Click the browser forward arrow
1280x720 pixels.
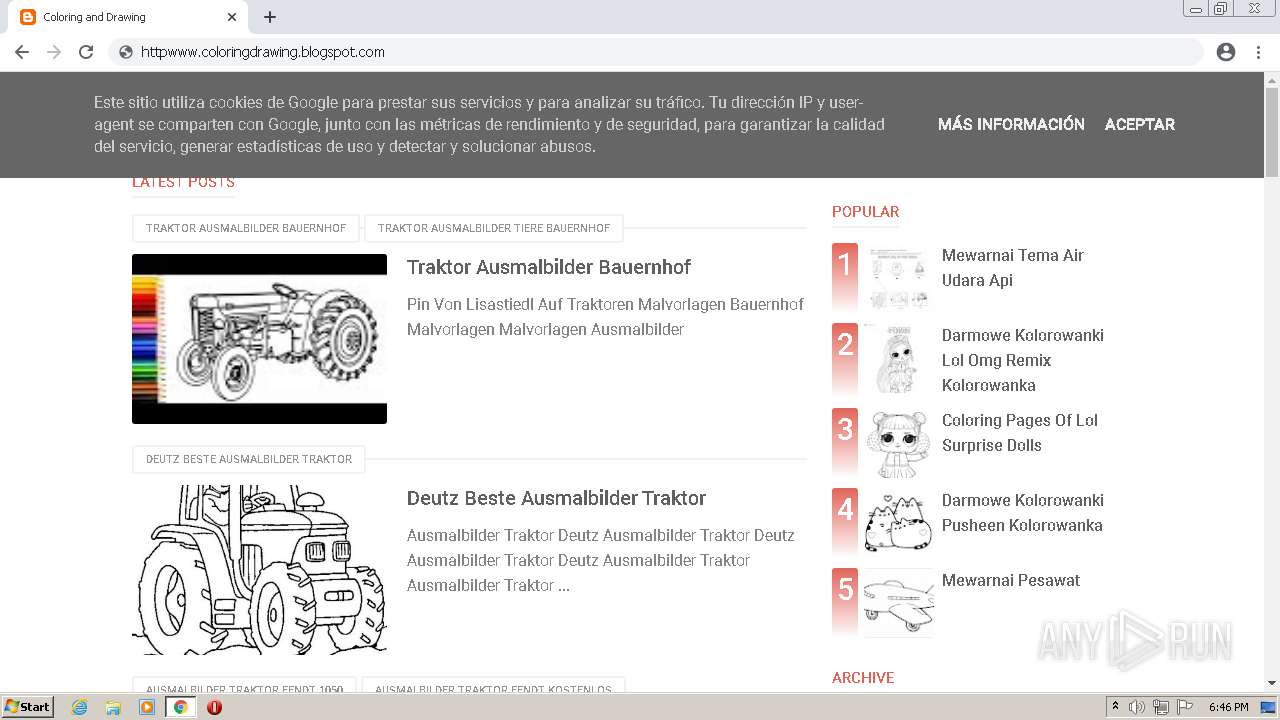point(54,52)
